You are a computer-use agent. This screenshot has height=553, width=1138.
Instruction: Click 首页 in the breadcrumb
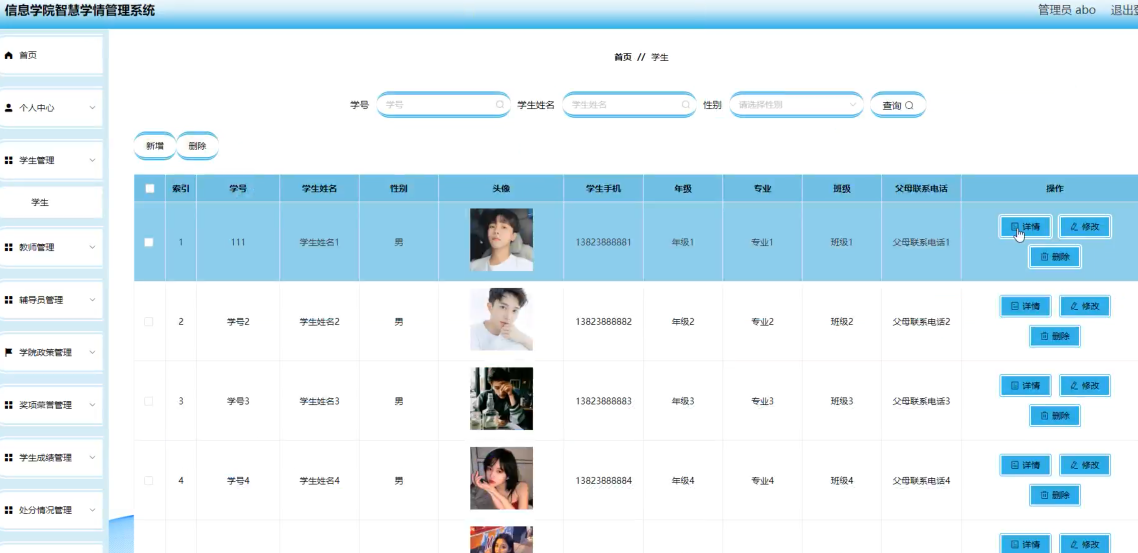623,57
